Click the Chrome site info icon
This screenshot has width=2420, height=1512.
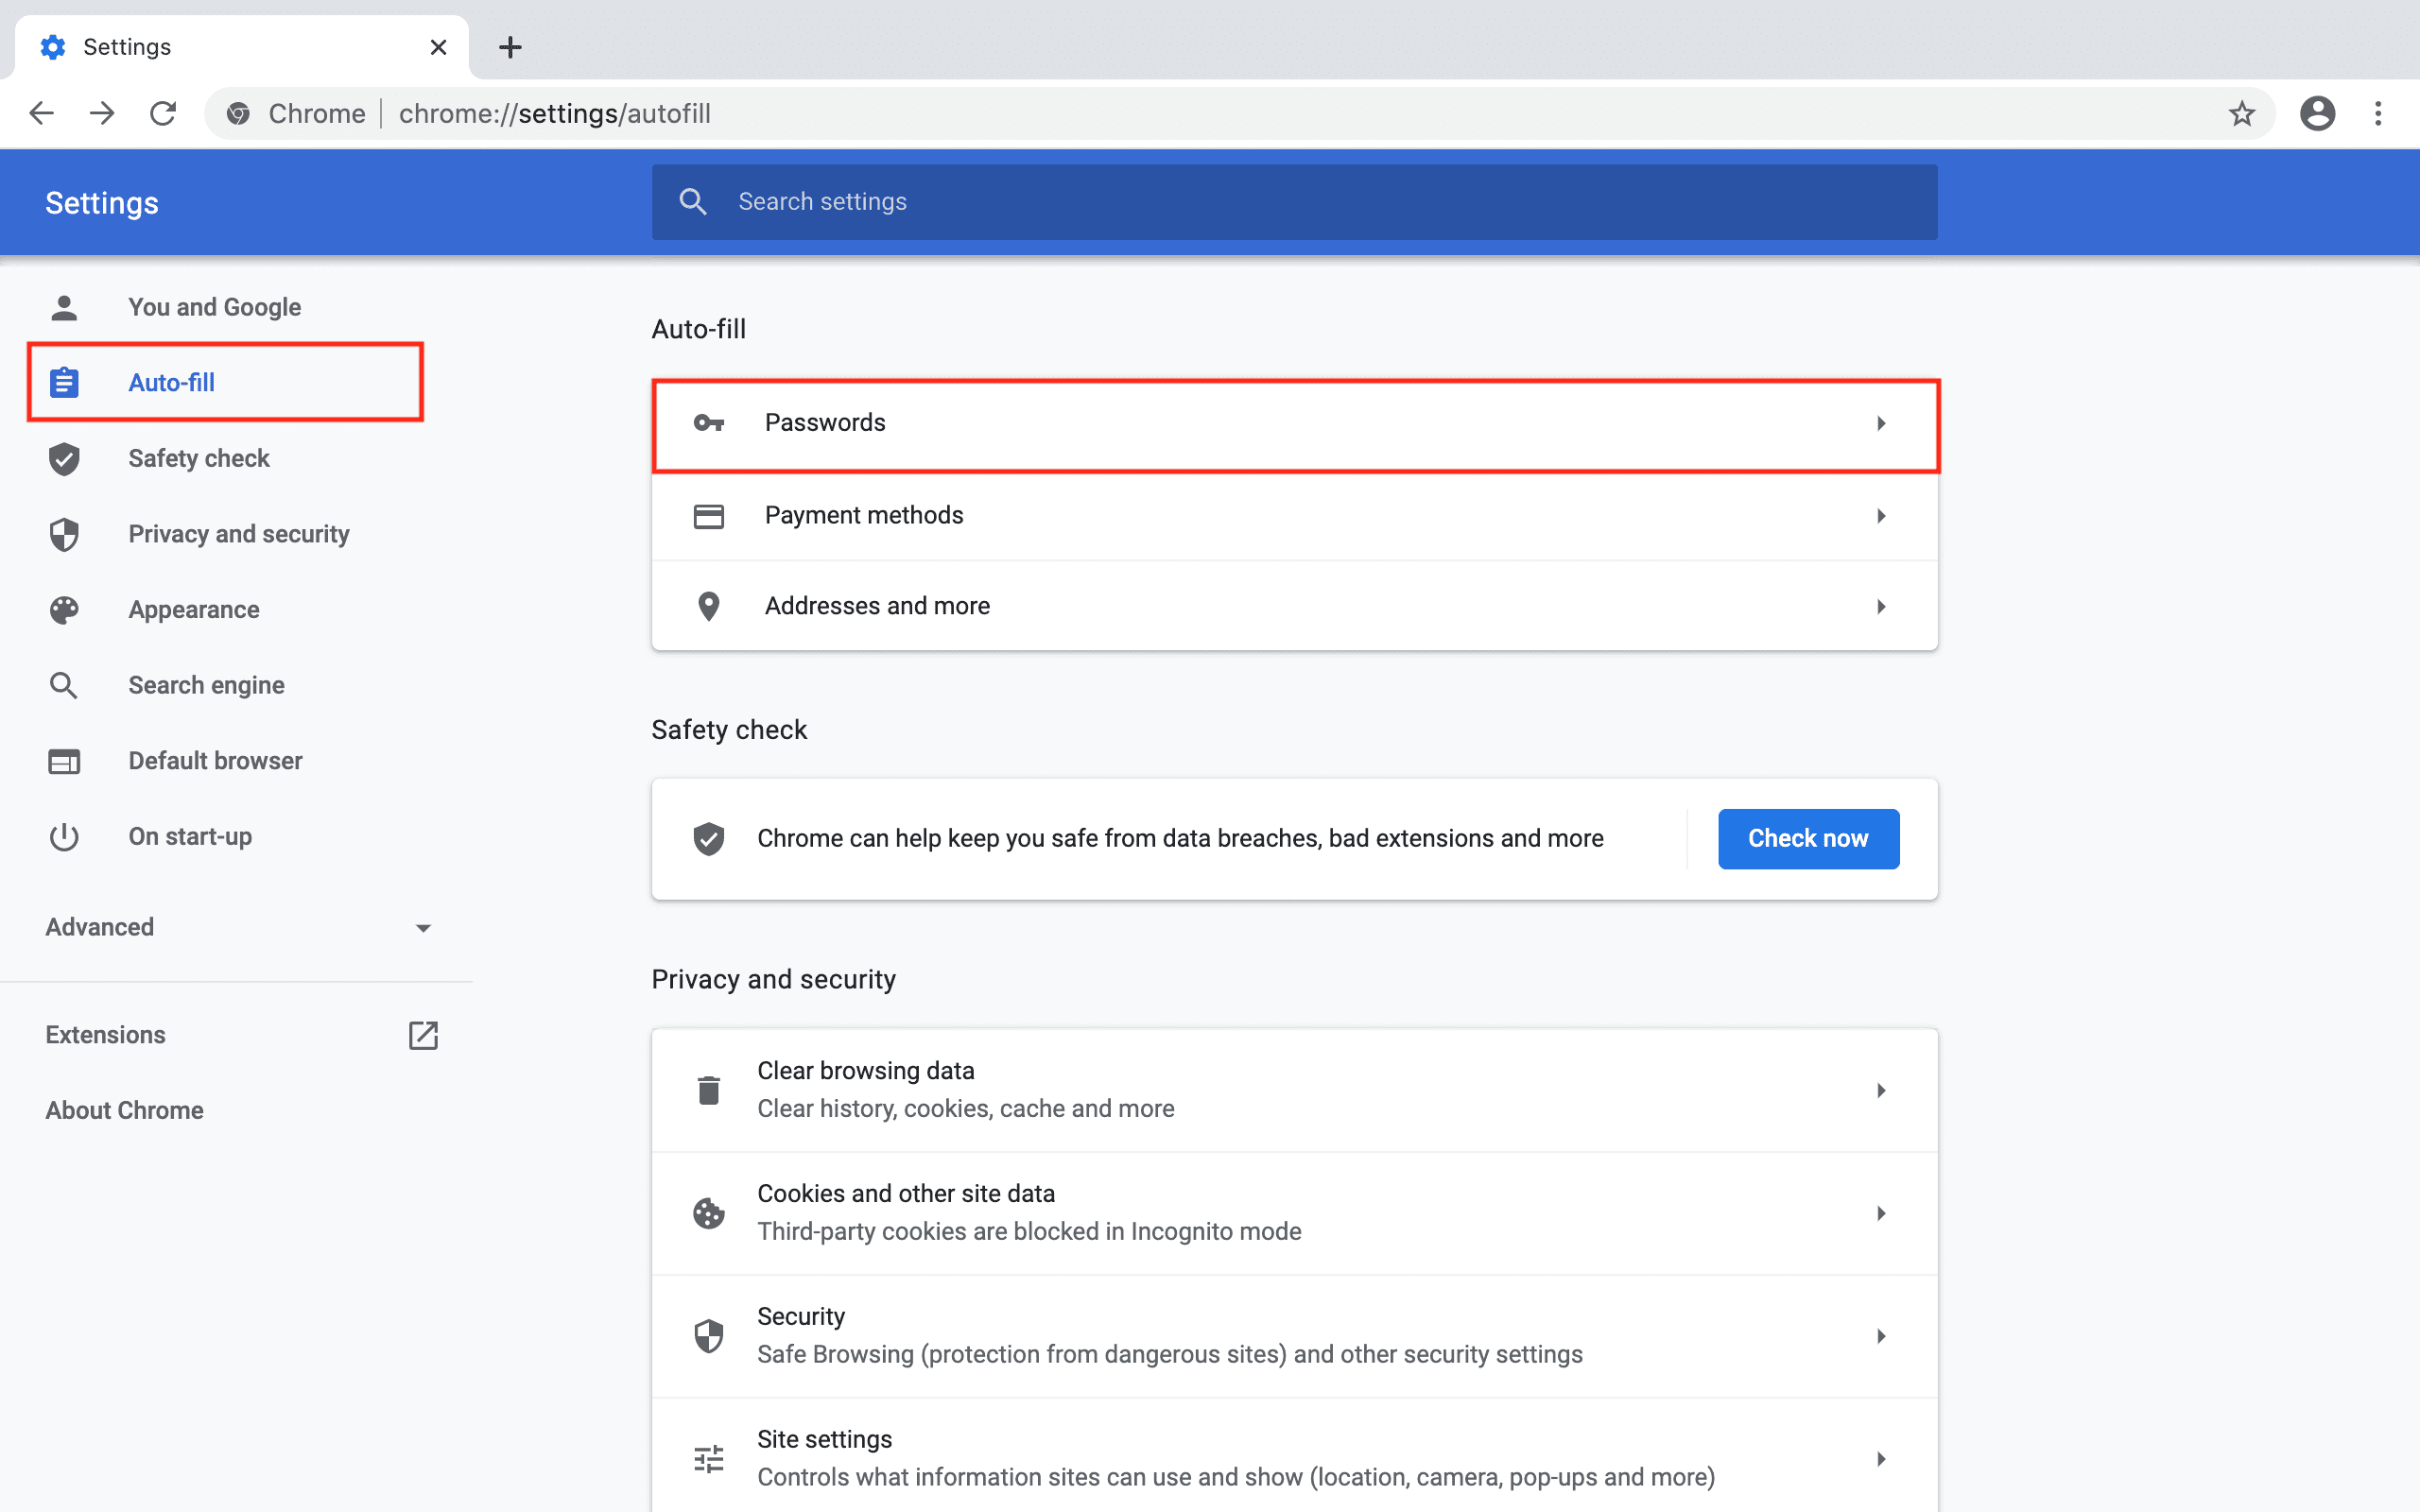pos(238,114)
